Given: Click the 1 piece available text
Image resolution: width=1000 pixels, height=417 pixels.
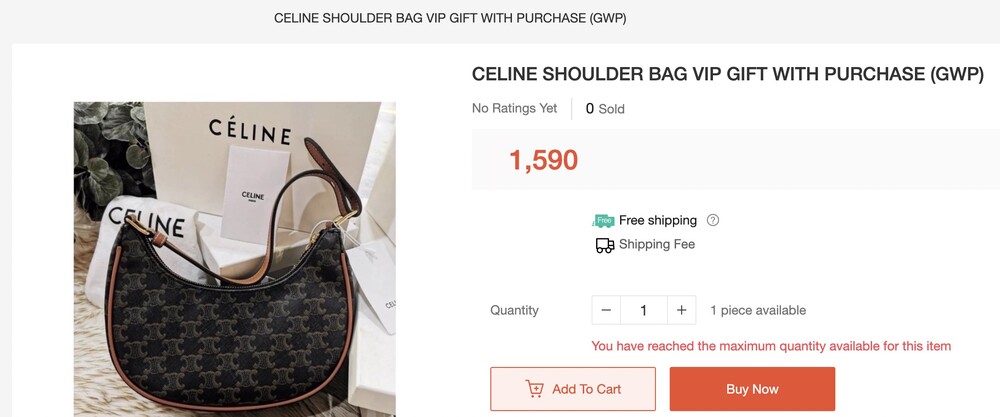Looking at the screenshot, I should [x=758, y=311].
